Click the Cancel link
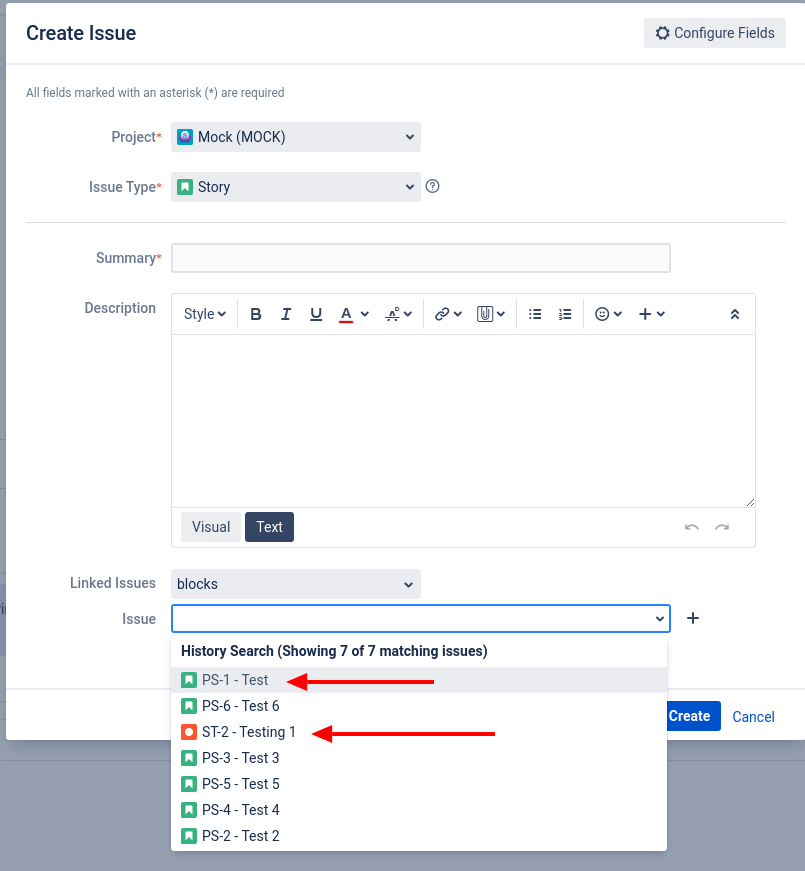Viewport: 805px width, 871px height. pos(753,717)
